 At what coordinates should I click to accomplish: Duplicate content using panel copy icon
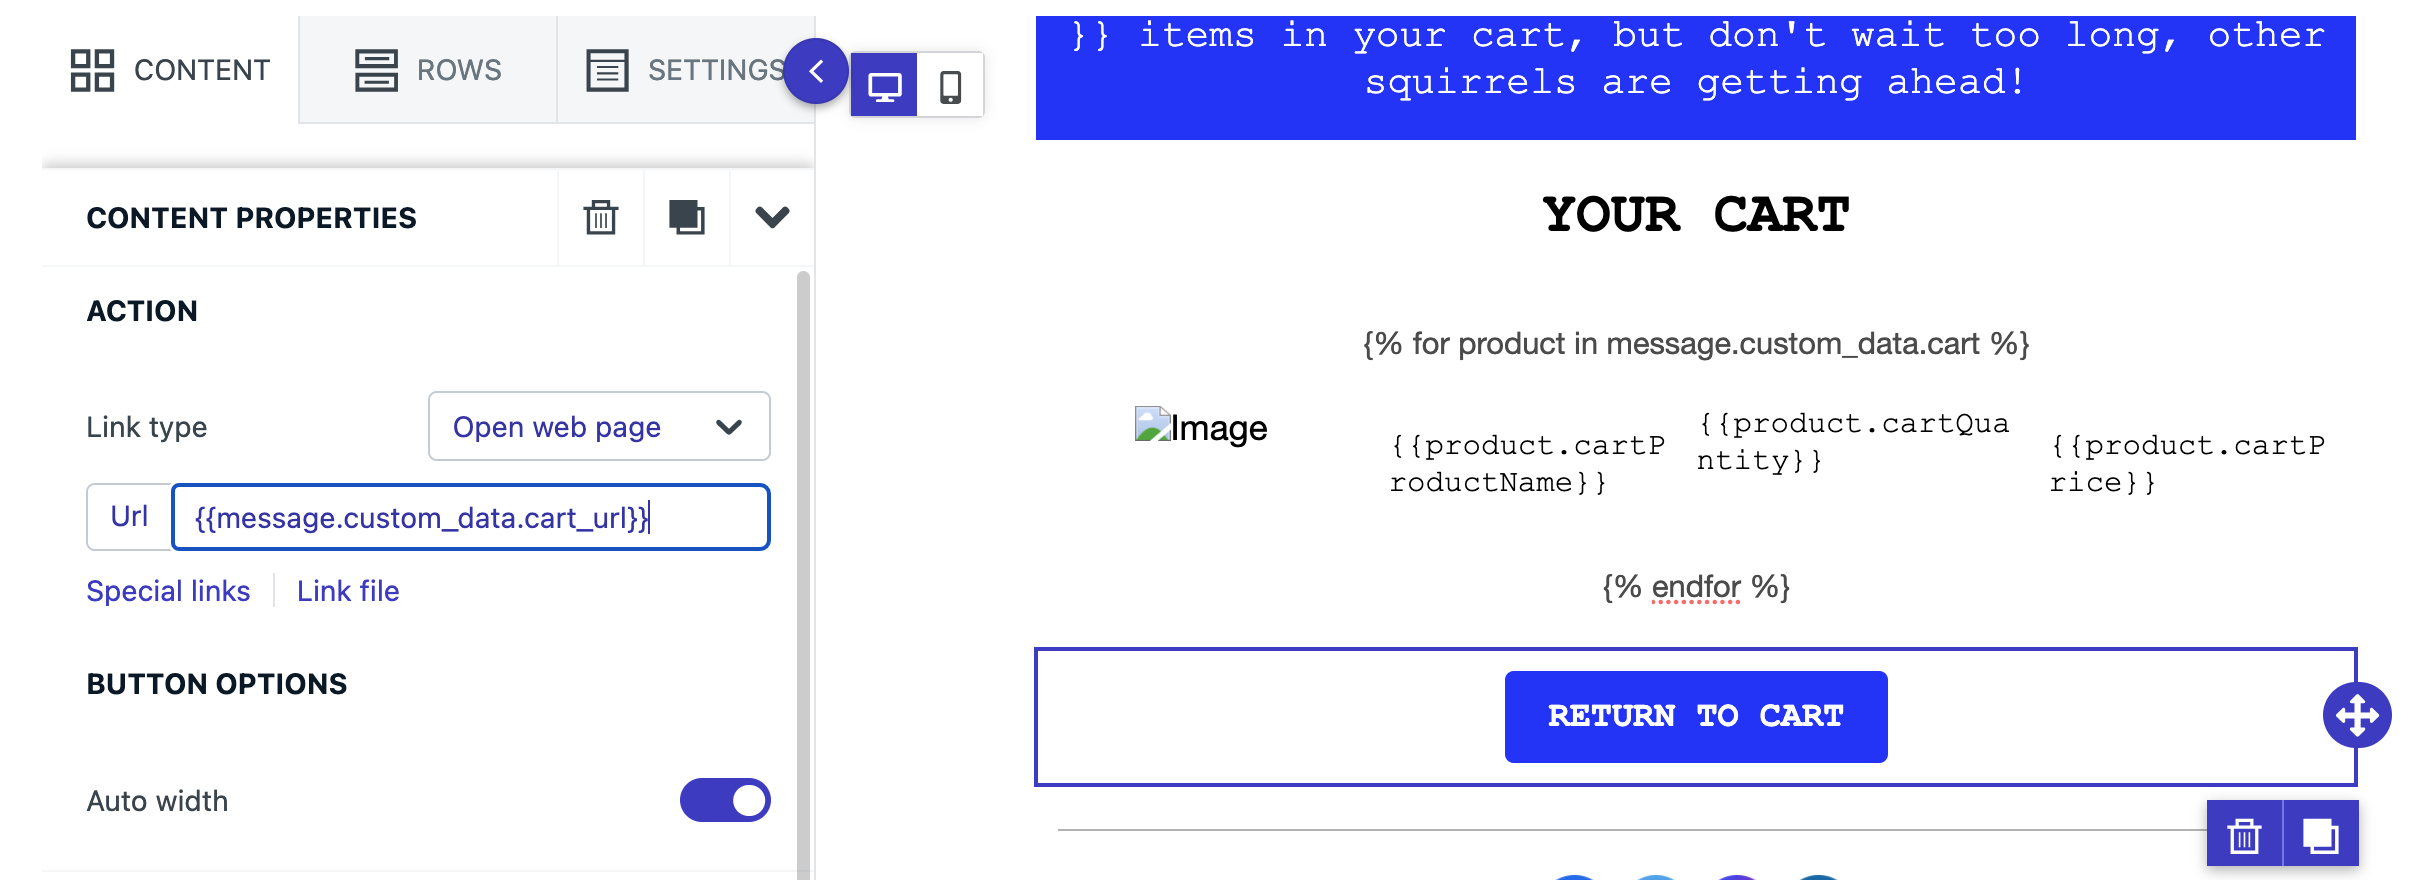(x=687, y=217)
